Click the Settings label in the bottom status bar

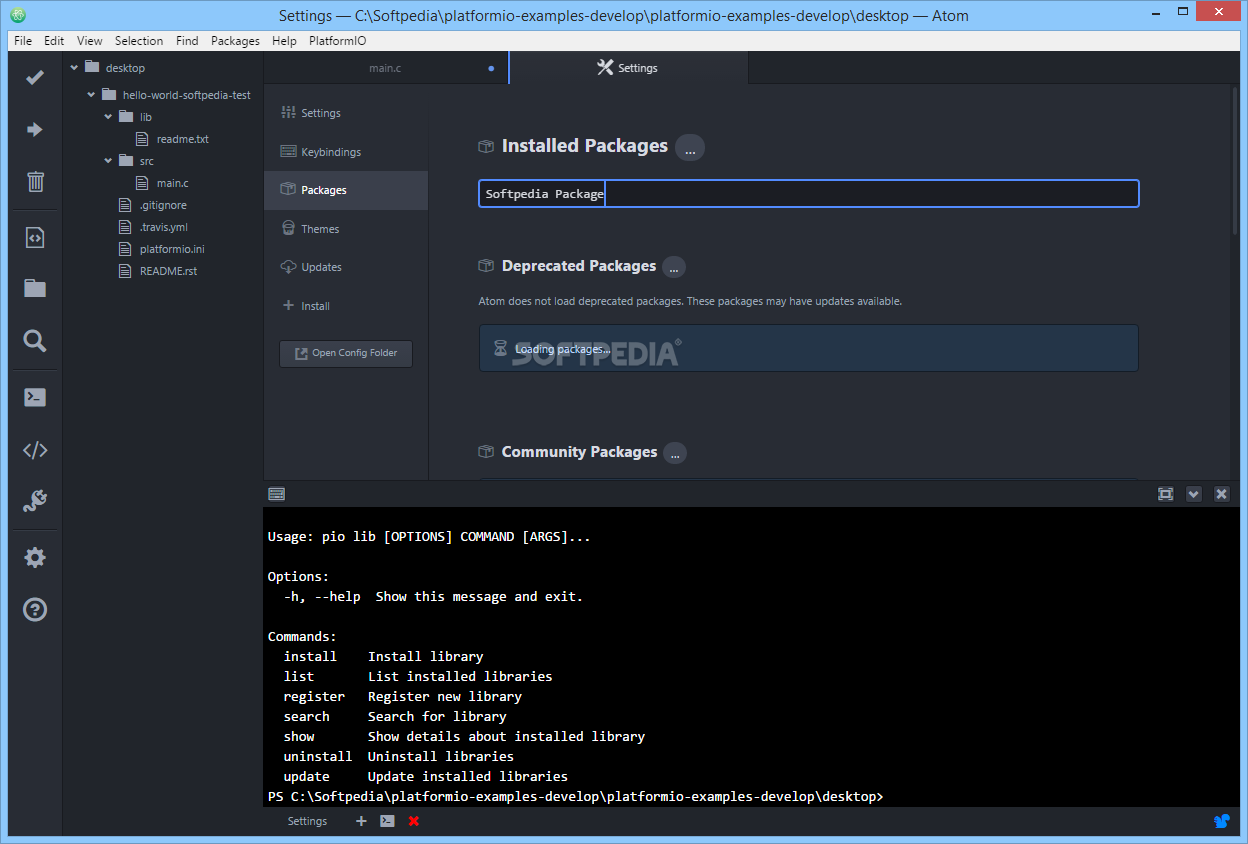click(307, 821)
